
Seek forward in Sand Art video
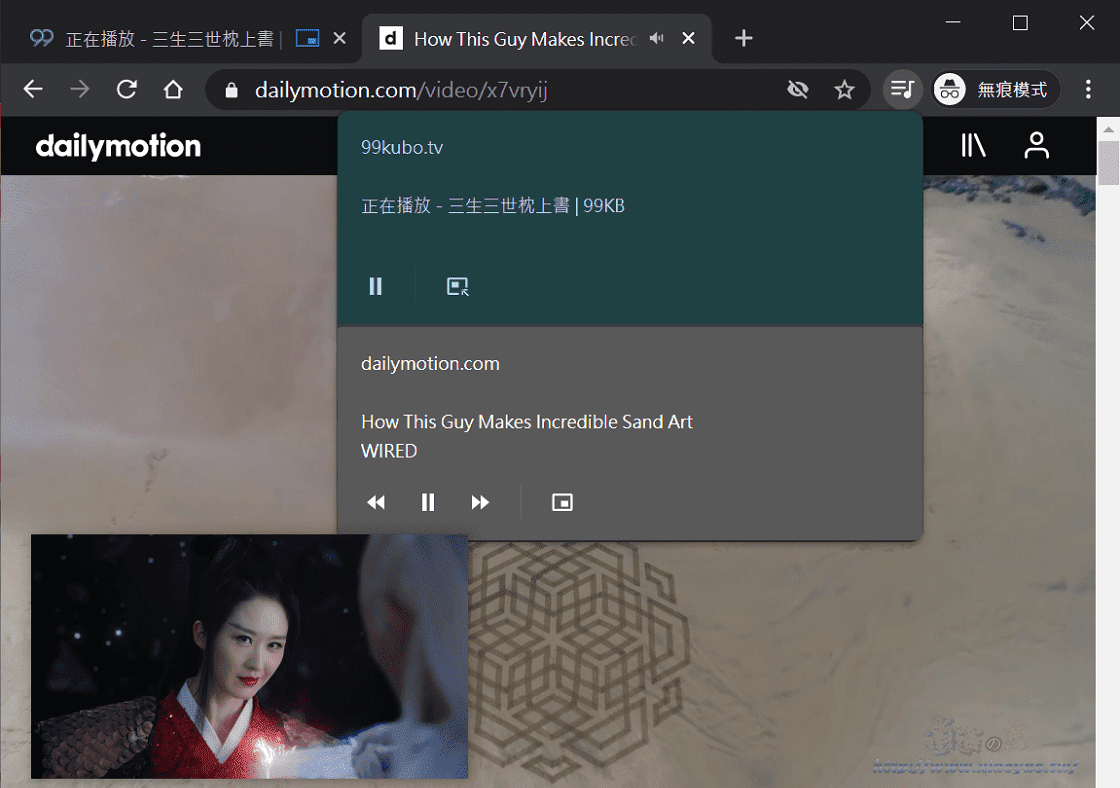pyautogui.click(x=480, y=503)
